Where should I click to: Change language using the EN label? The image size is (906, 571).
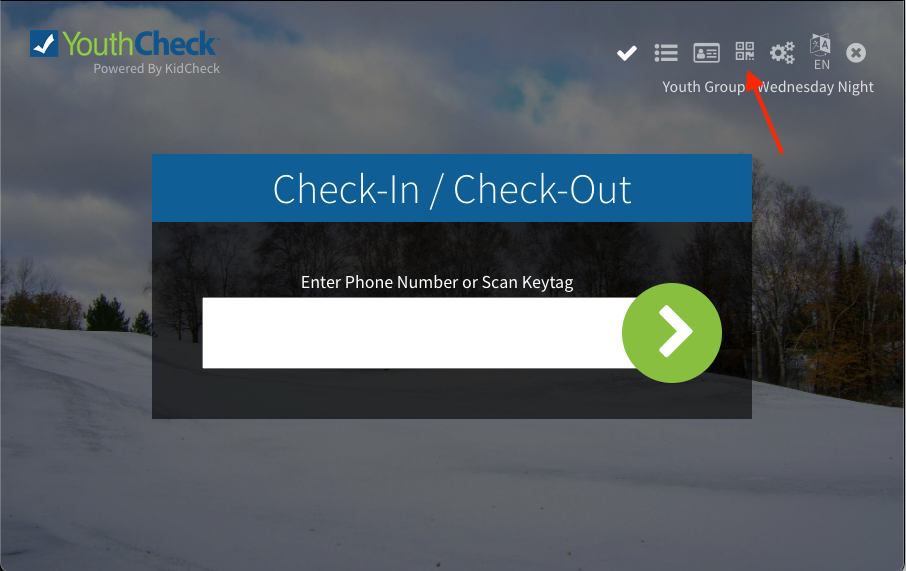[x=822, y=65]
